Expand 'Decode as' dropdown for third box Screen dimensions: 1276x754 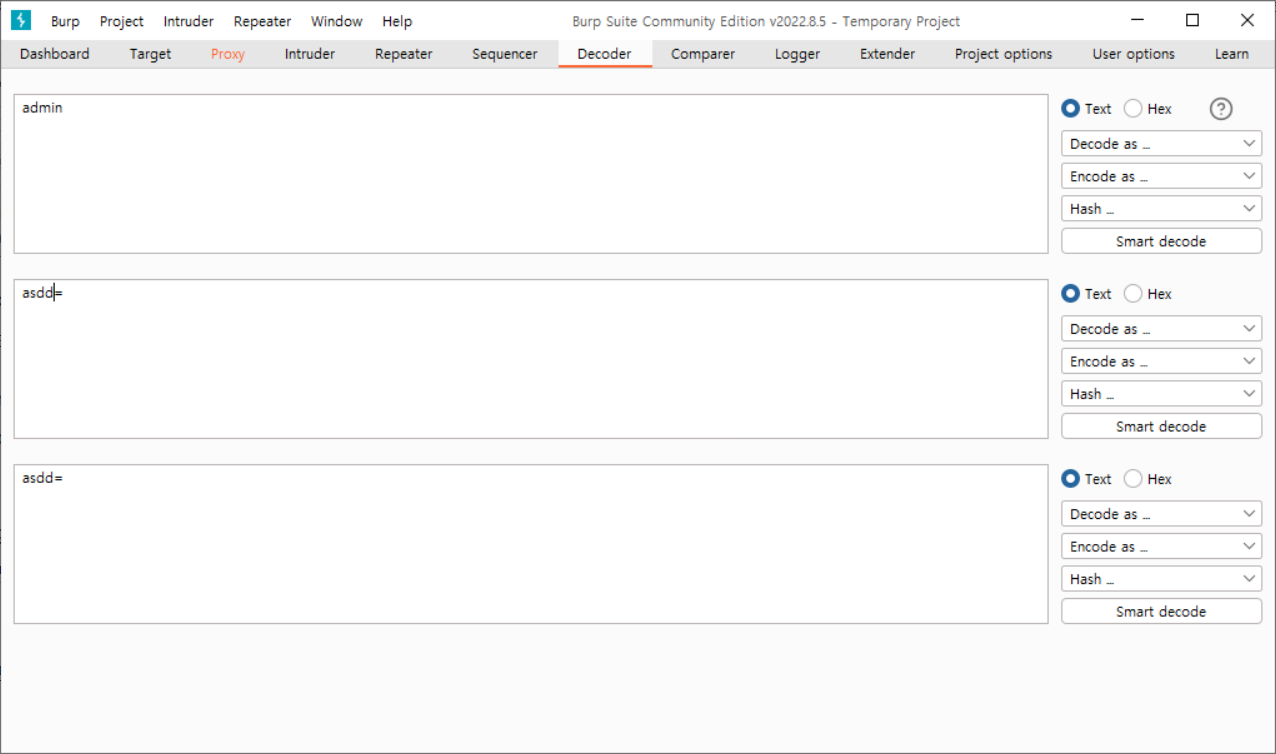(x=1161, y=514)
